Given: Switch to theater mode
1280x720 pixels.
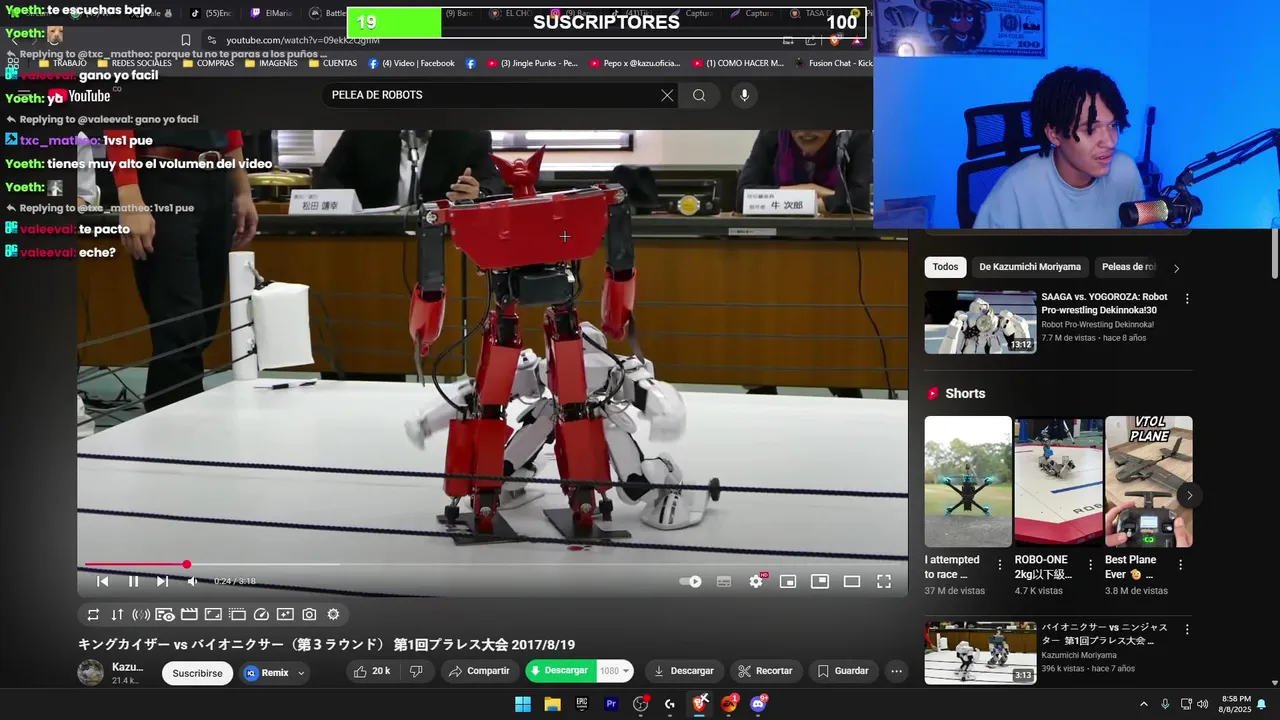Looking at the screenshot, I should pos(852,581).
